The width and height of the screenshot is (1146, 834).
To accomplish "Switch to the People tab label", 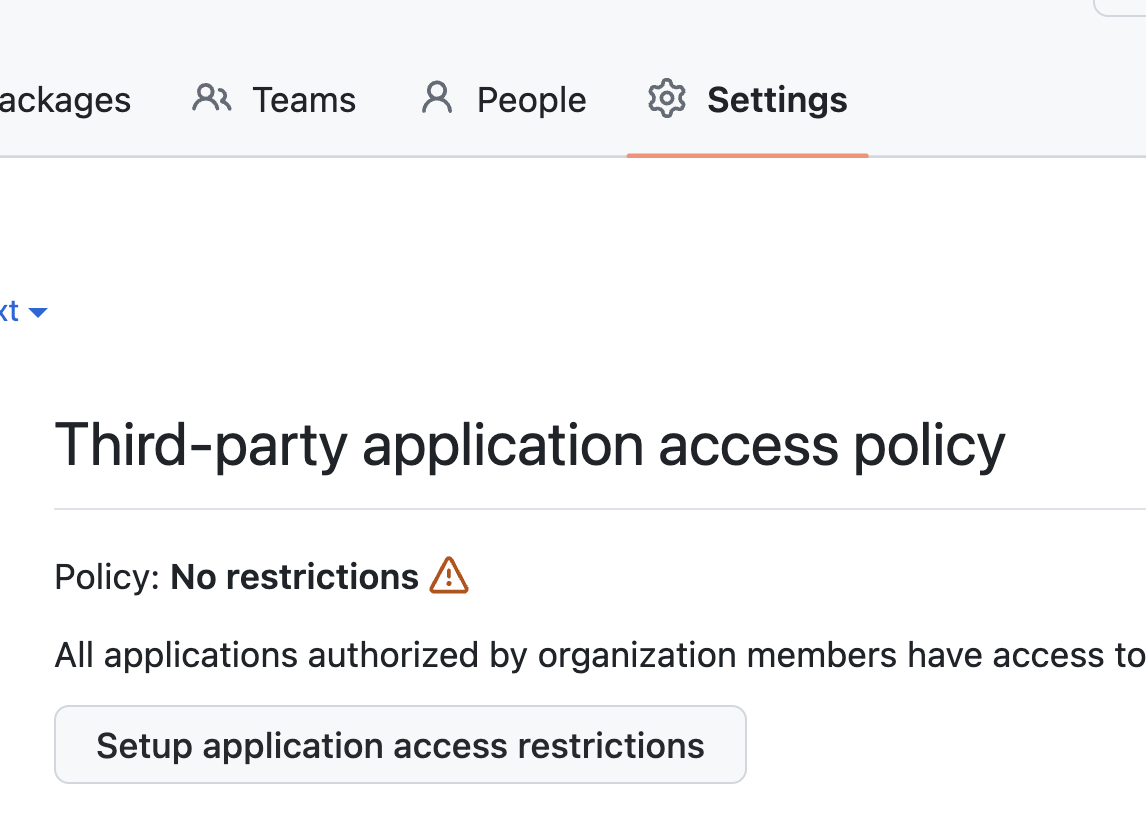I will pyautogui.click(x=531, y=100).
